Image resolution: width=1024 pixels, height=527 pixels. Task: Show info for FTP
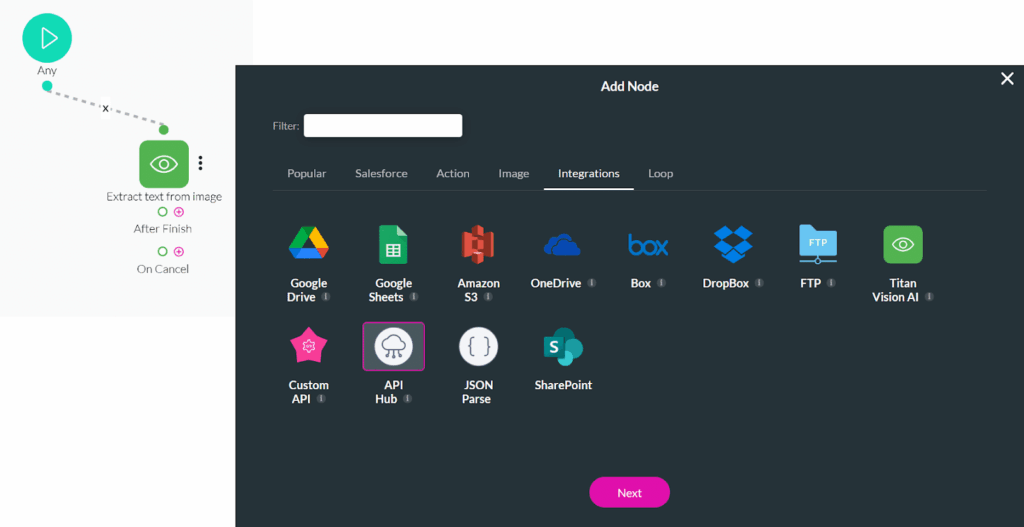click(831, 283)
